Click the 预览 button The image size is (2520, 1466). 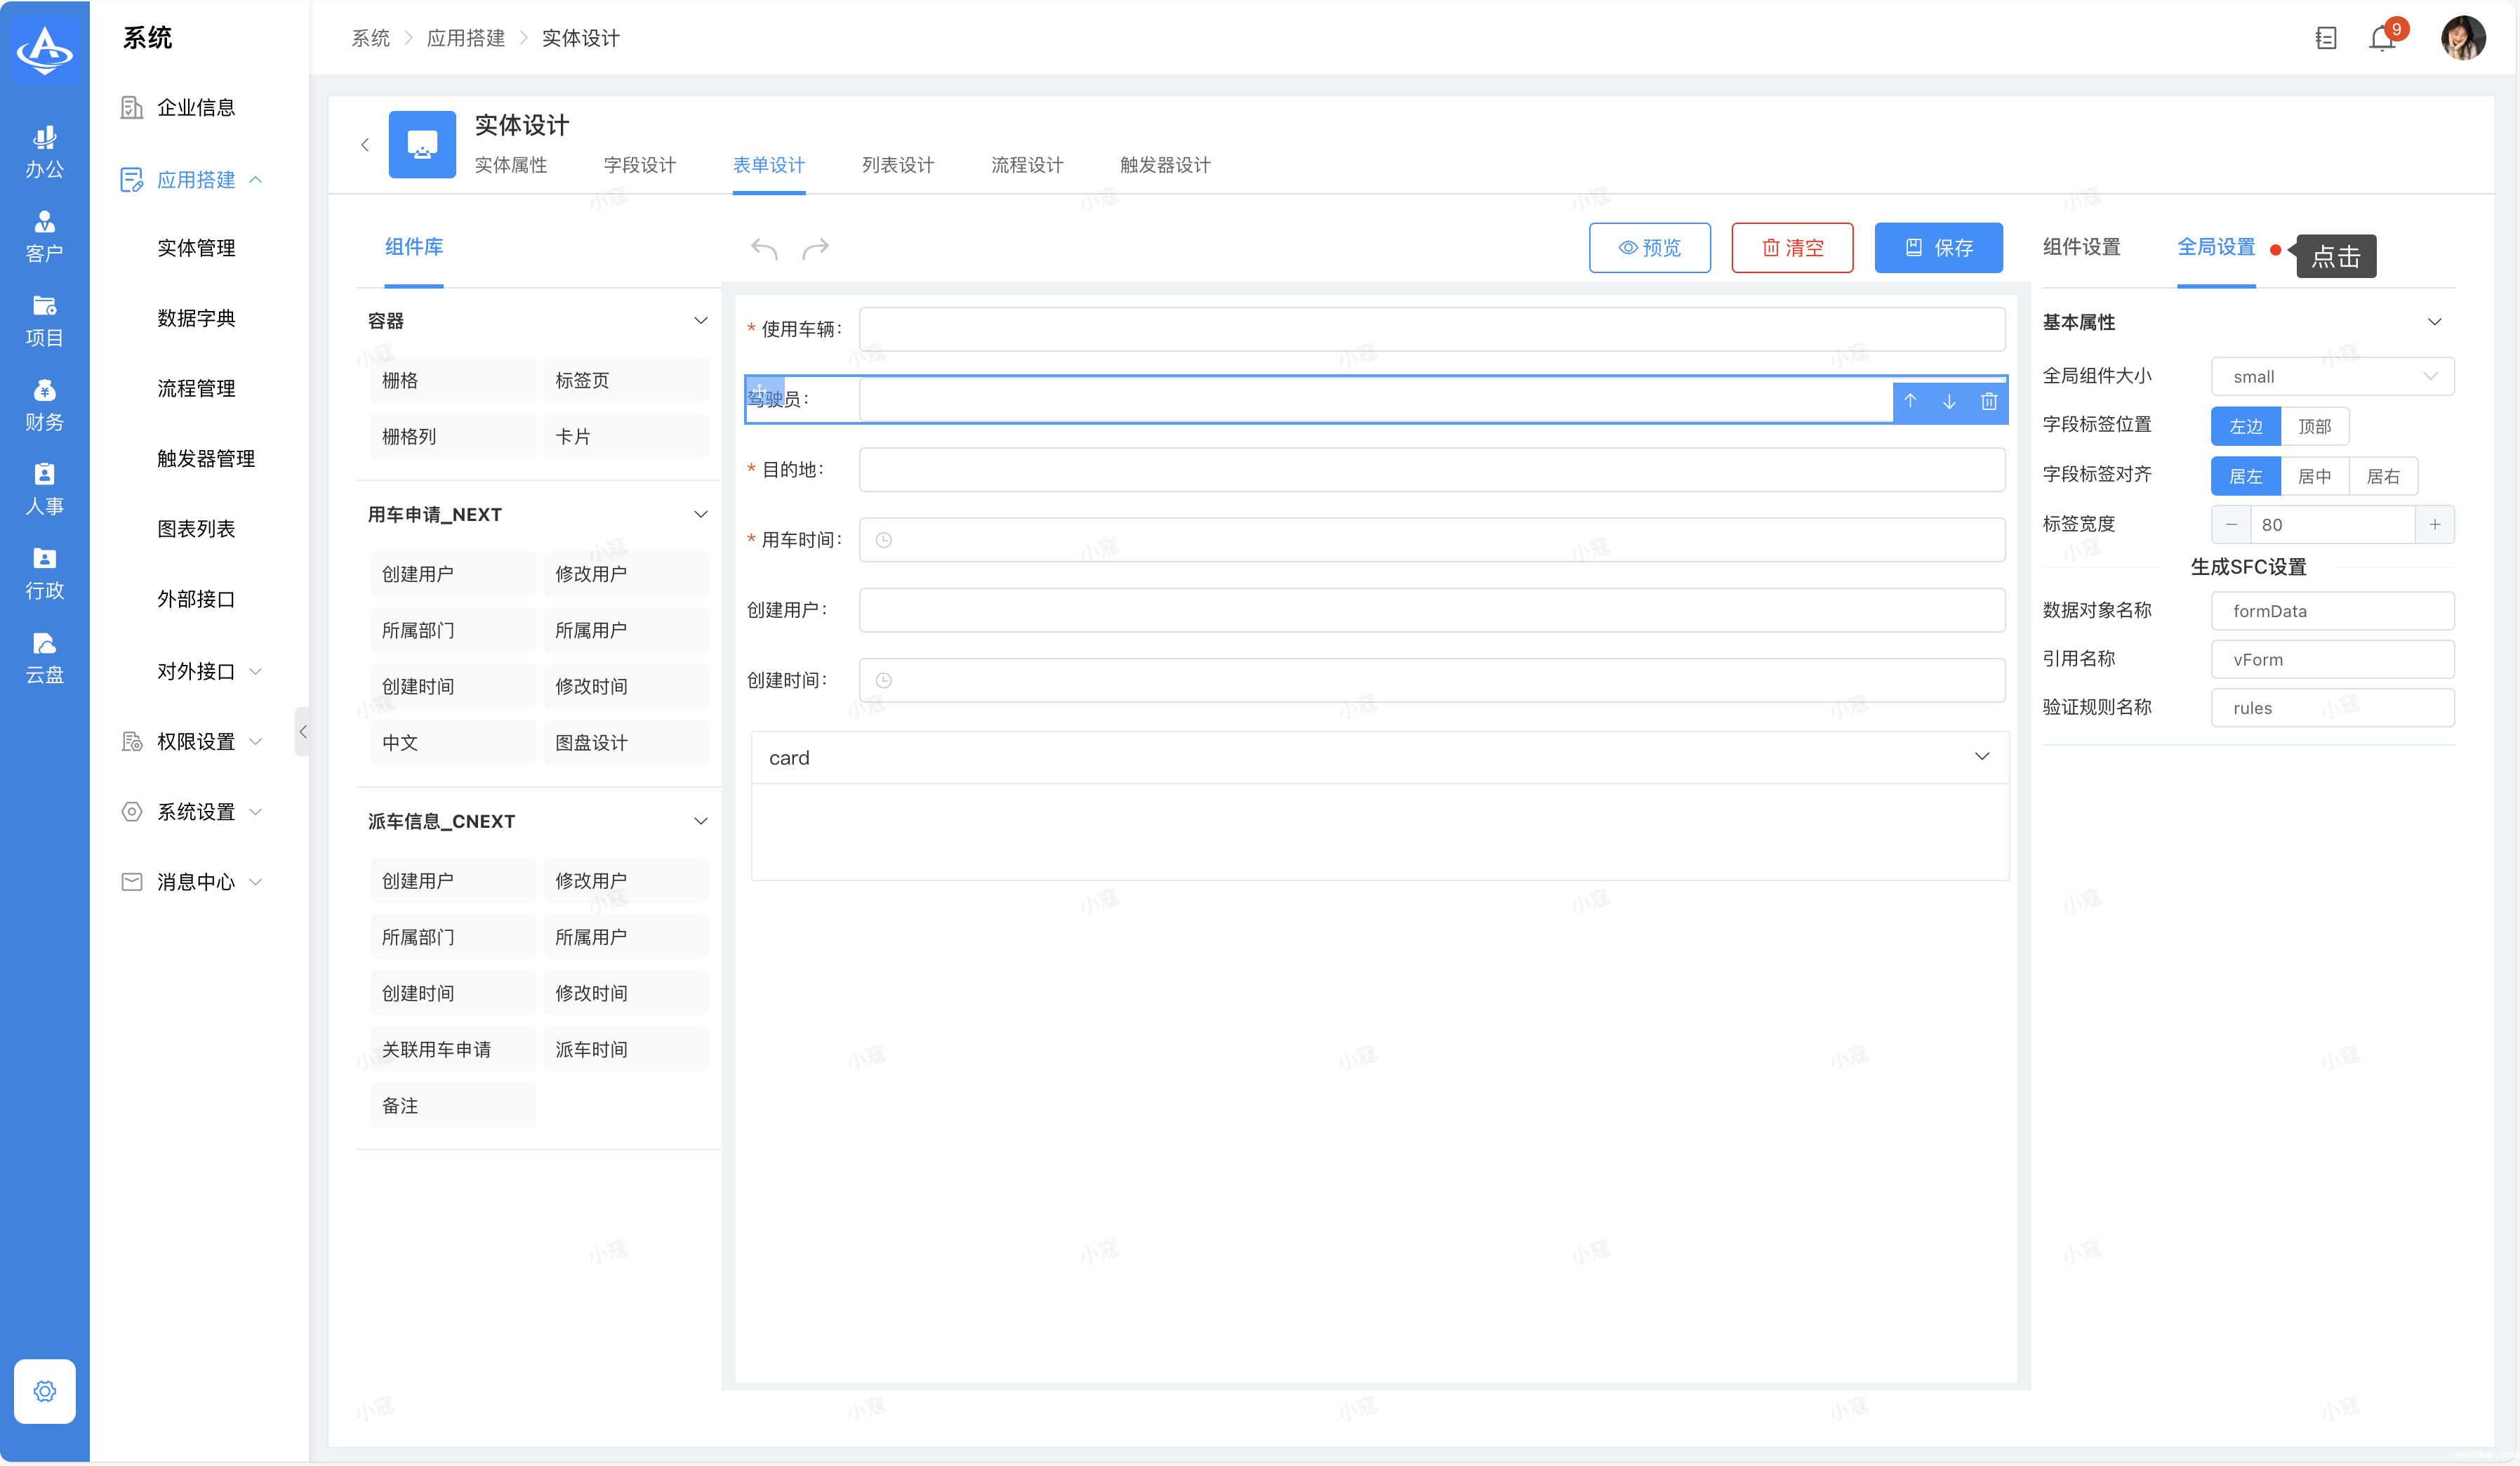click(x=1649, y=248)
